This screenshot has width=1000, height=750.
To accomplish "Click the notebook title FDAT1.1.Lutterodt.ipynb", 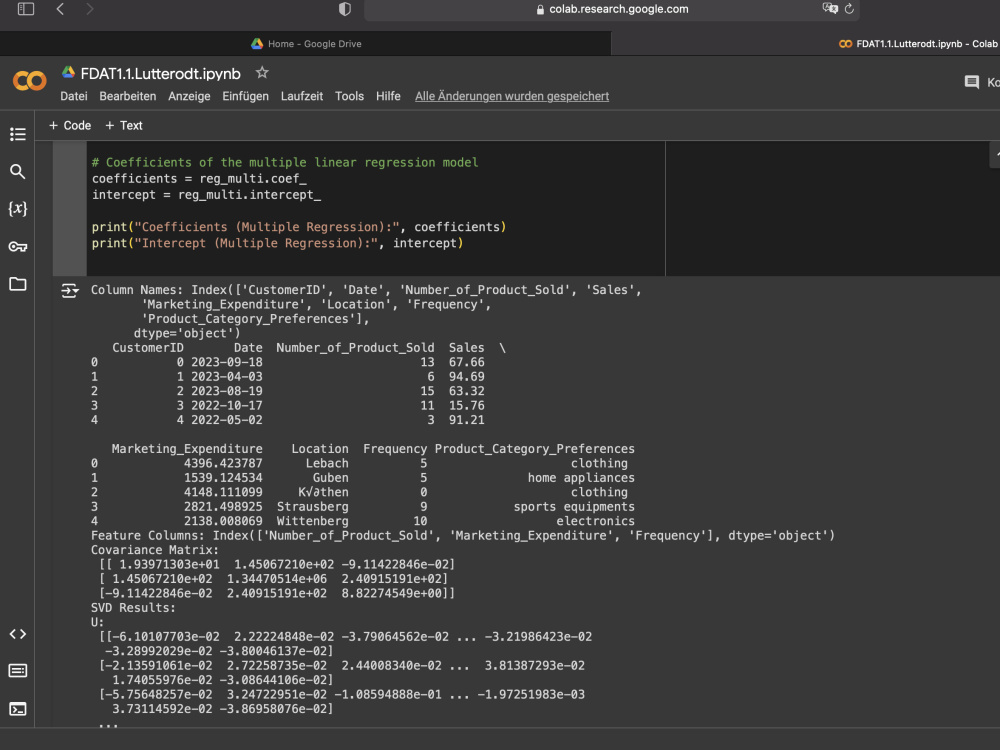I will coord(161,74).
